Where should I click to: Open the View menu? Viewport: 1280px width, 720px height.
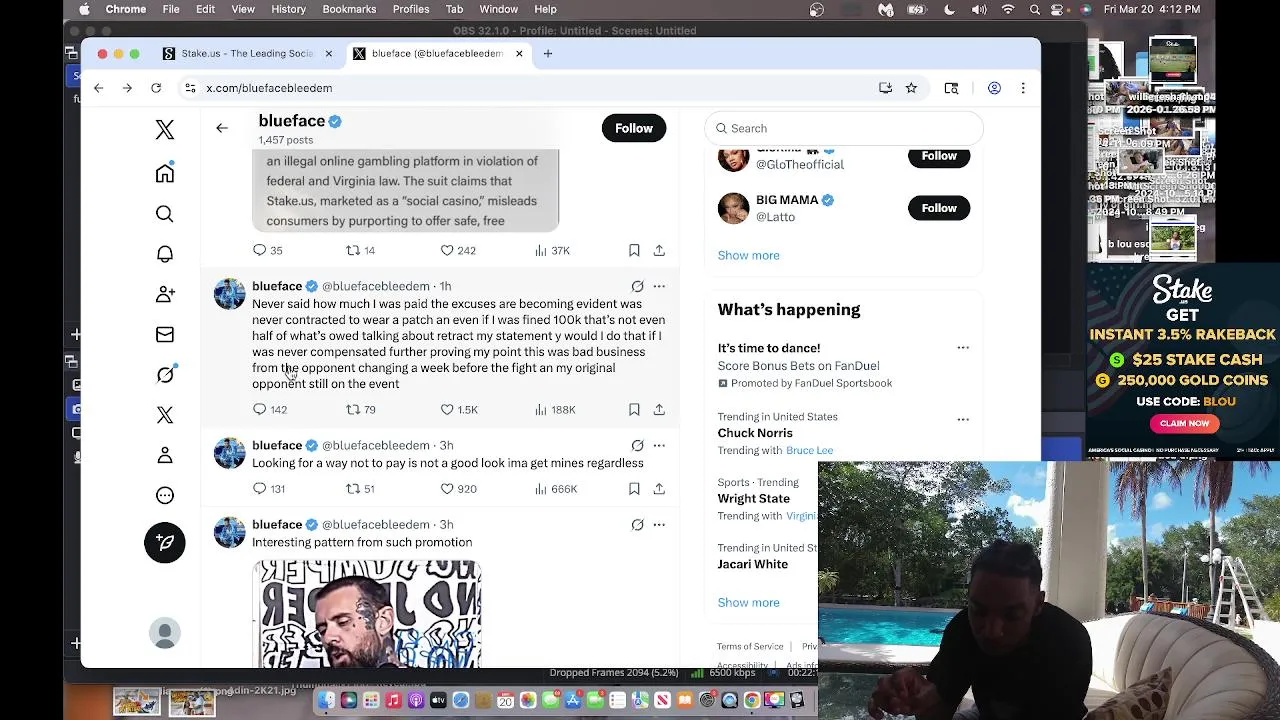pyautogui.click(x=243, y=9)
